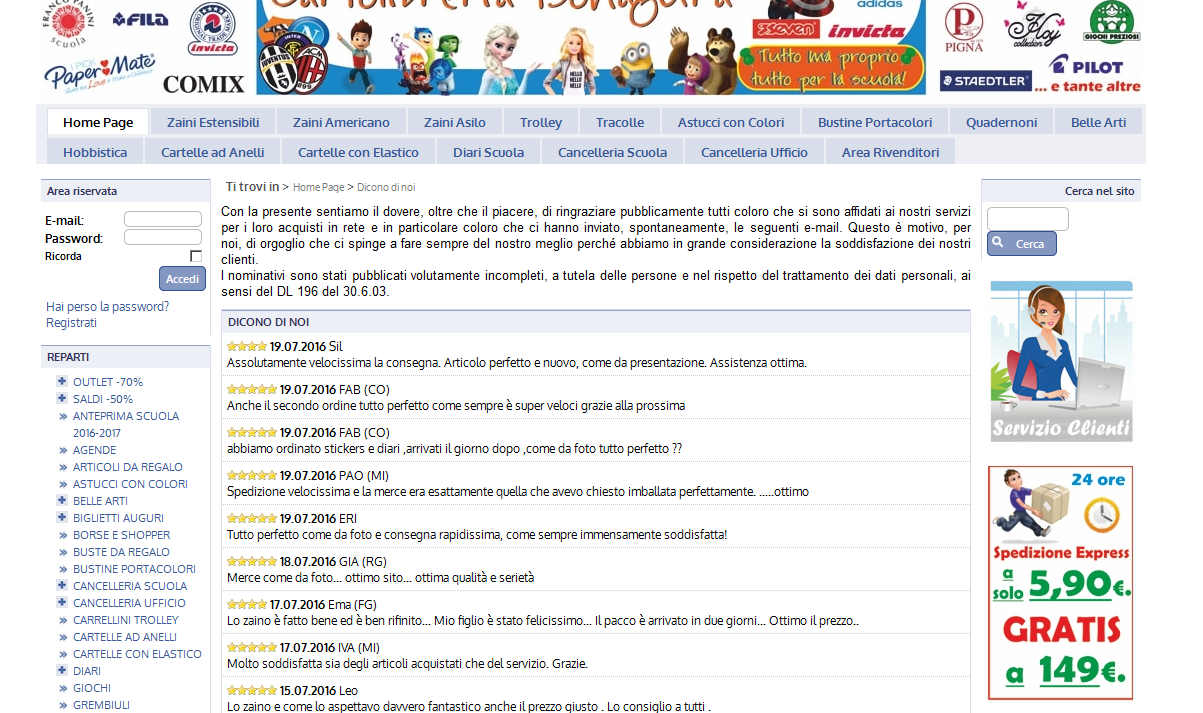Screen dimensions: 1203x713
Task: Tick the Ricorda checkbox
Action: pos(196,256)
